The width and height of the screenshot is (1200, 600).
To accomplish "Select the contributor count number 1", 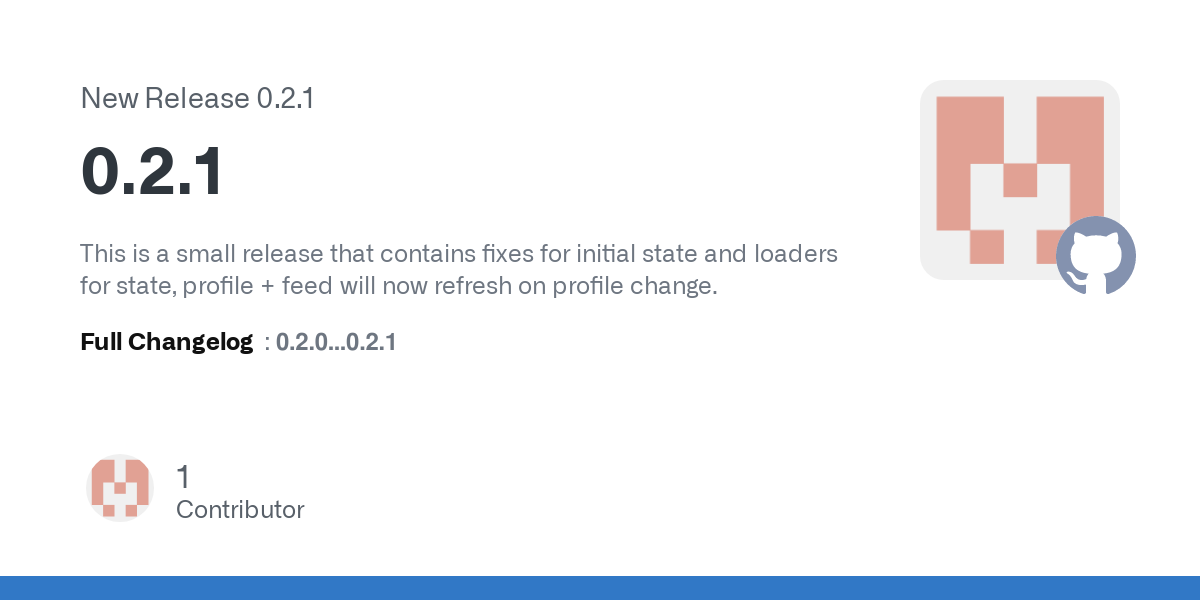I will click(183, 477).
